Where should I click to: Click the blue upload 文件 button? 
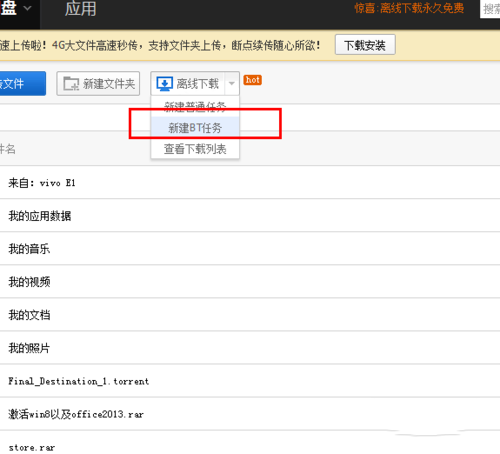(x=22, y=83)
